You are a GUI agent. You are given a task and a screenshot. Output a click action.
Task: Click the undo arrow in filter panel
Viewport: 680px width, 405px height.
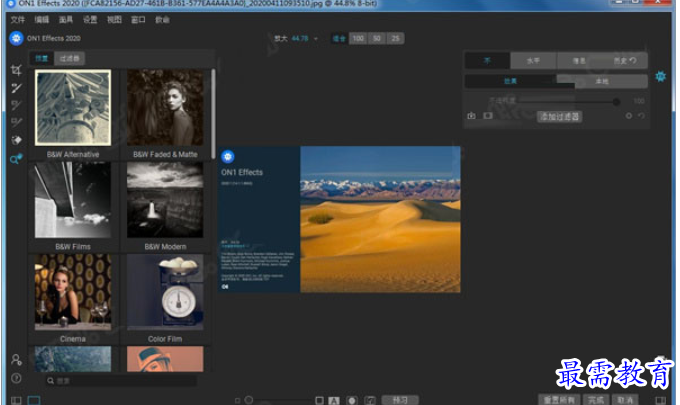[640, 117]
